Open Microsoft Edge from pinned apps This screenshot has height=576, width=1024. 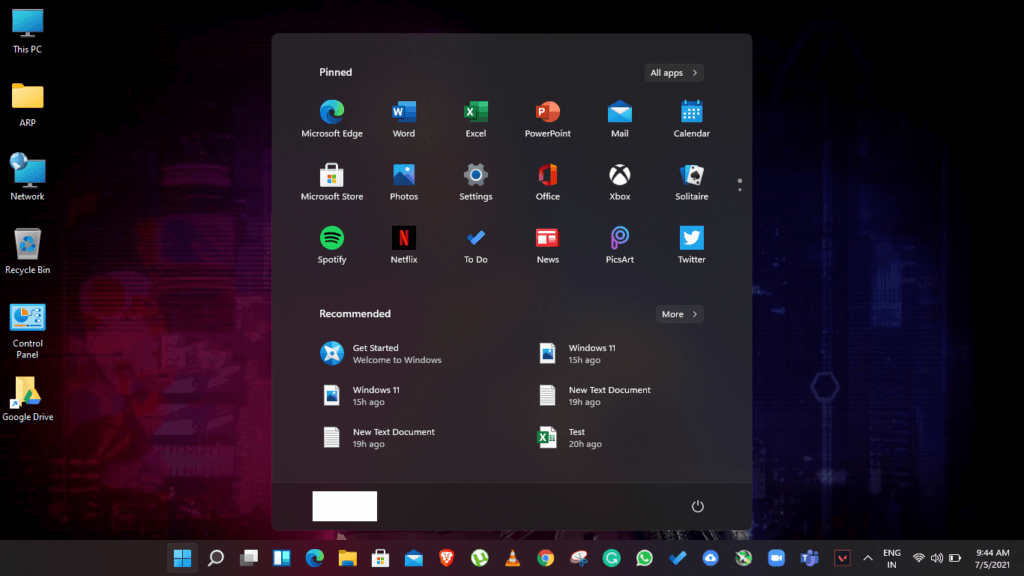tap(332, 120)
